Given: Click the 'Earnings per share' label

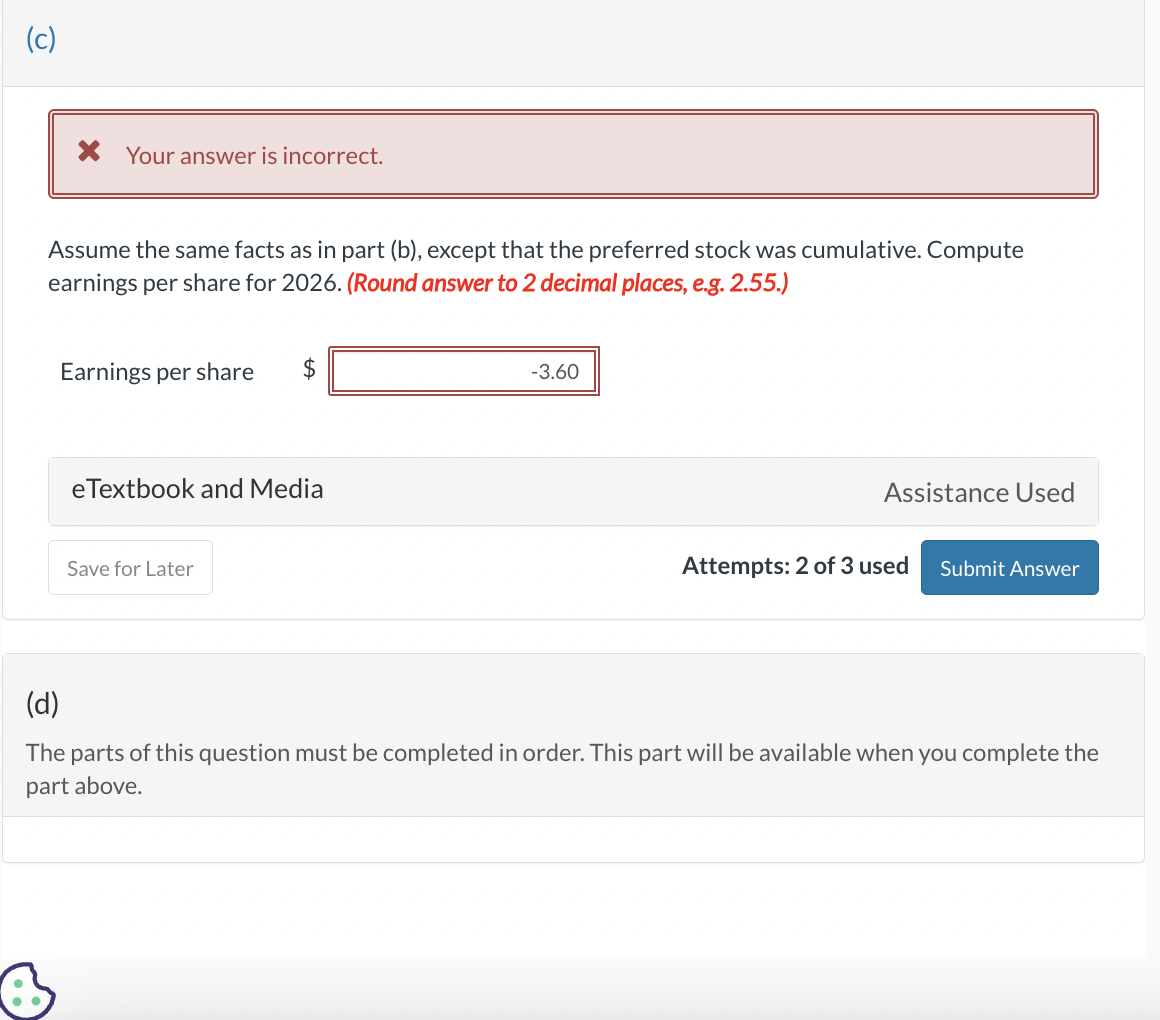Looking at the screenshot, I should click(x=157, y=371).
